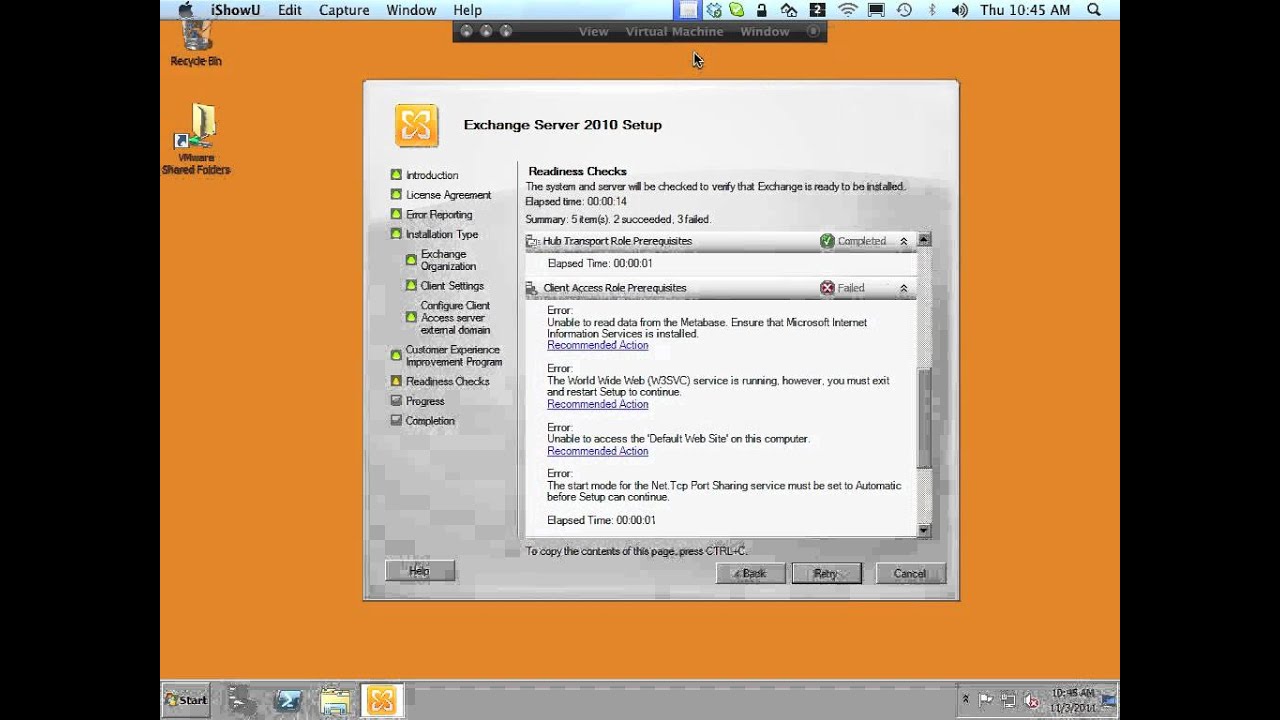Image resolution: width=1280 pixels, height=720 pixels.
Task: Open Server Manager from the taskbar
Action: pos(240,700)
